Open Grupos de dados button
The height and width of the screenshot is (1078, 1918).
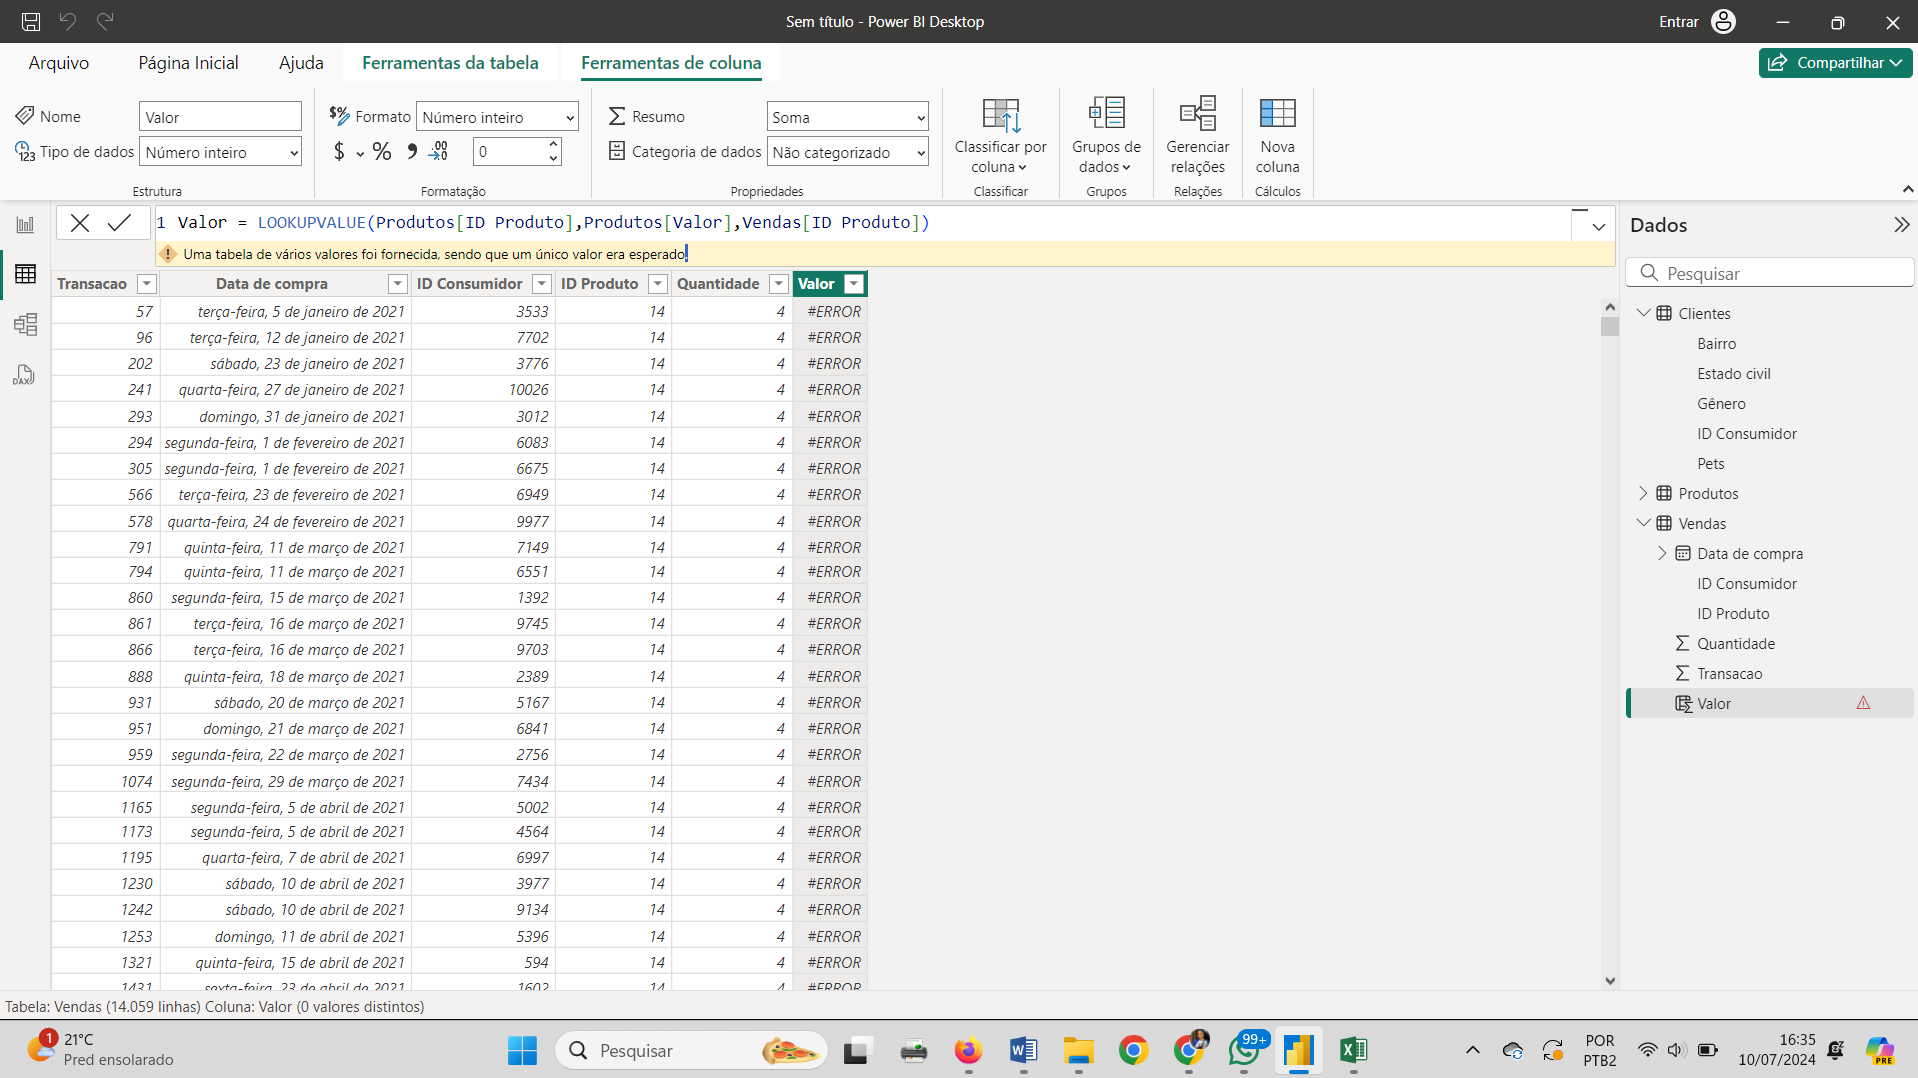(x=1106, y=136)
